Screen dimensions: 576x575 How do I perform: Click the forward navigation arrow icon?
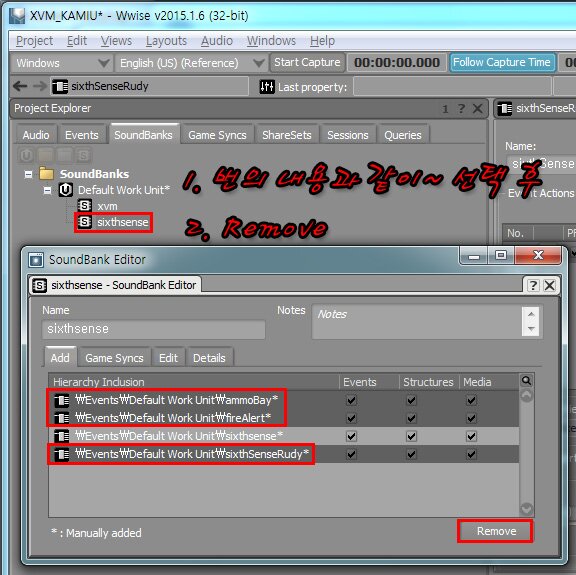pos(40,86)
